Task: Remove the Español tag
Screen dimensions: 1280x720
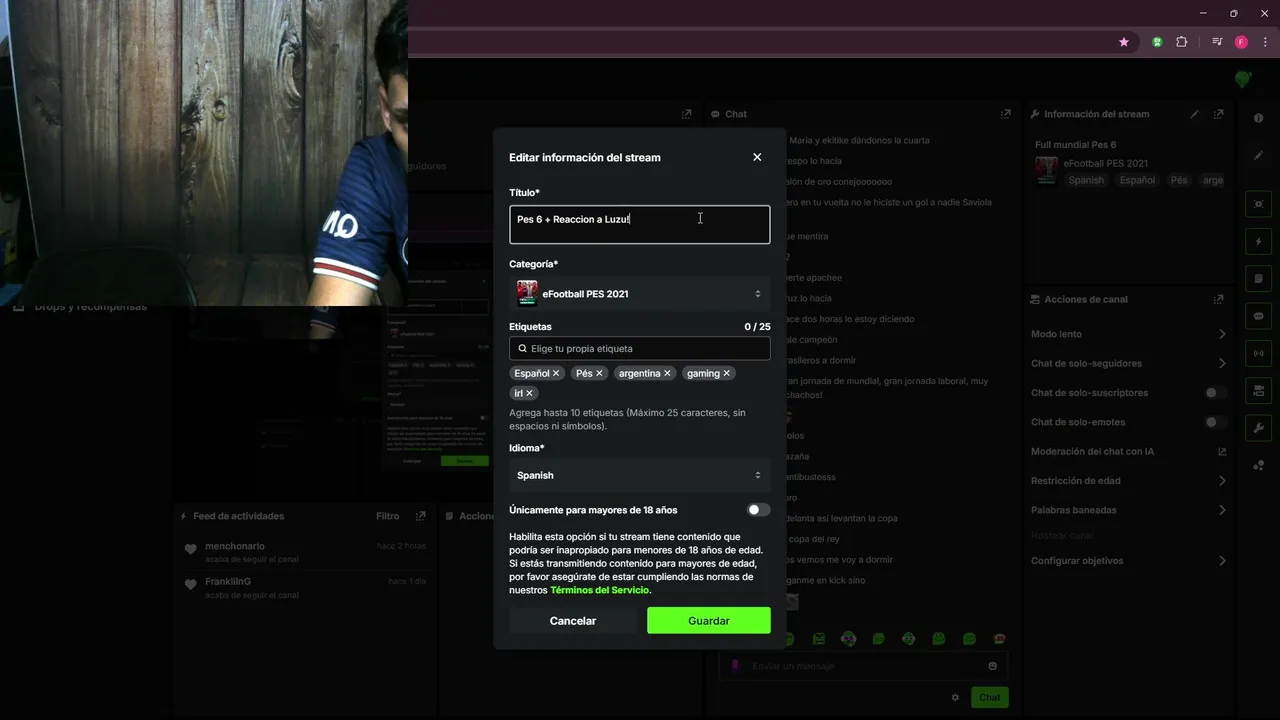Action: point(556,373)
